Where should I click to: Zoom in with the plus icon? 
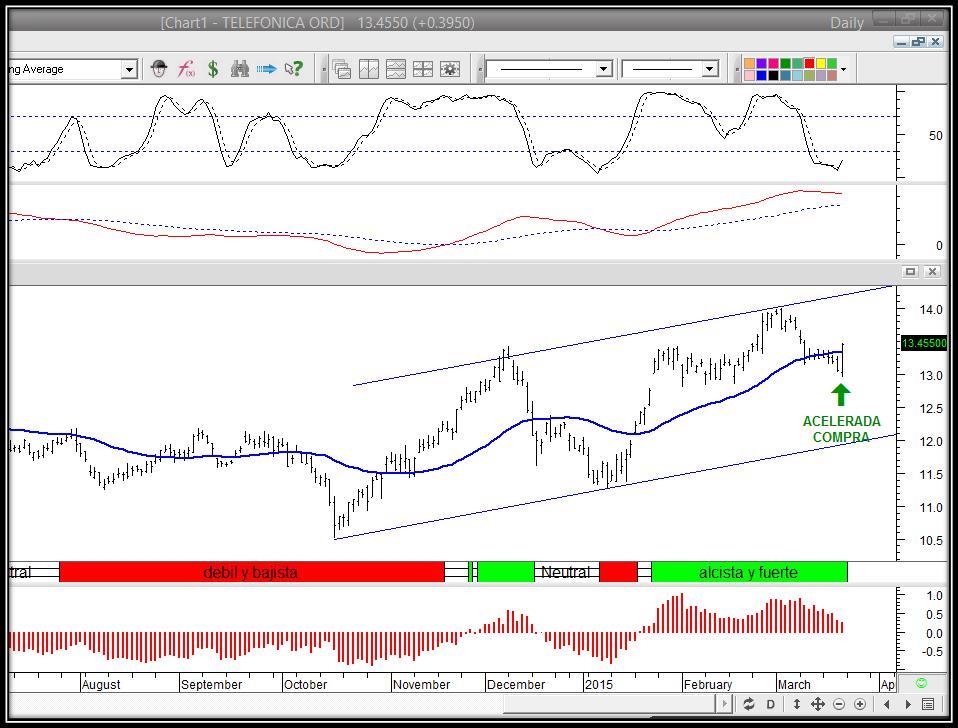(x=860, y=704)
